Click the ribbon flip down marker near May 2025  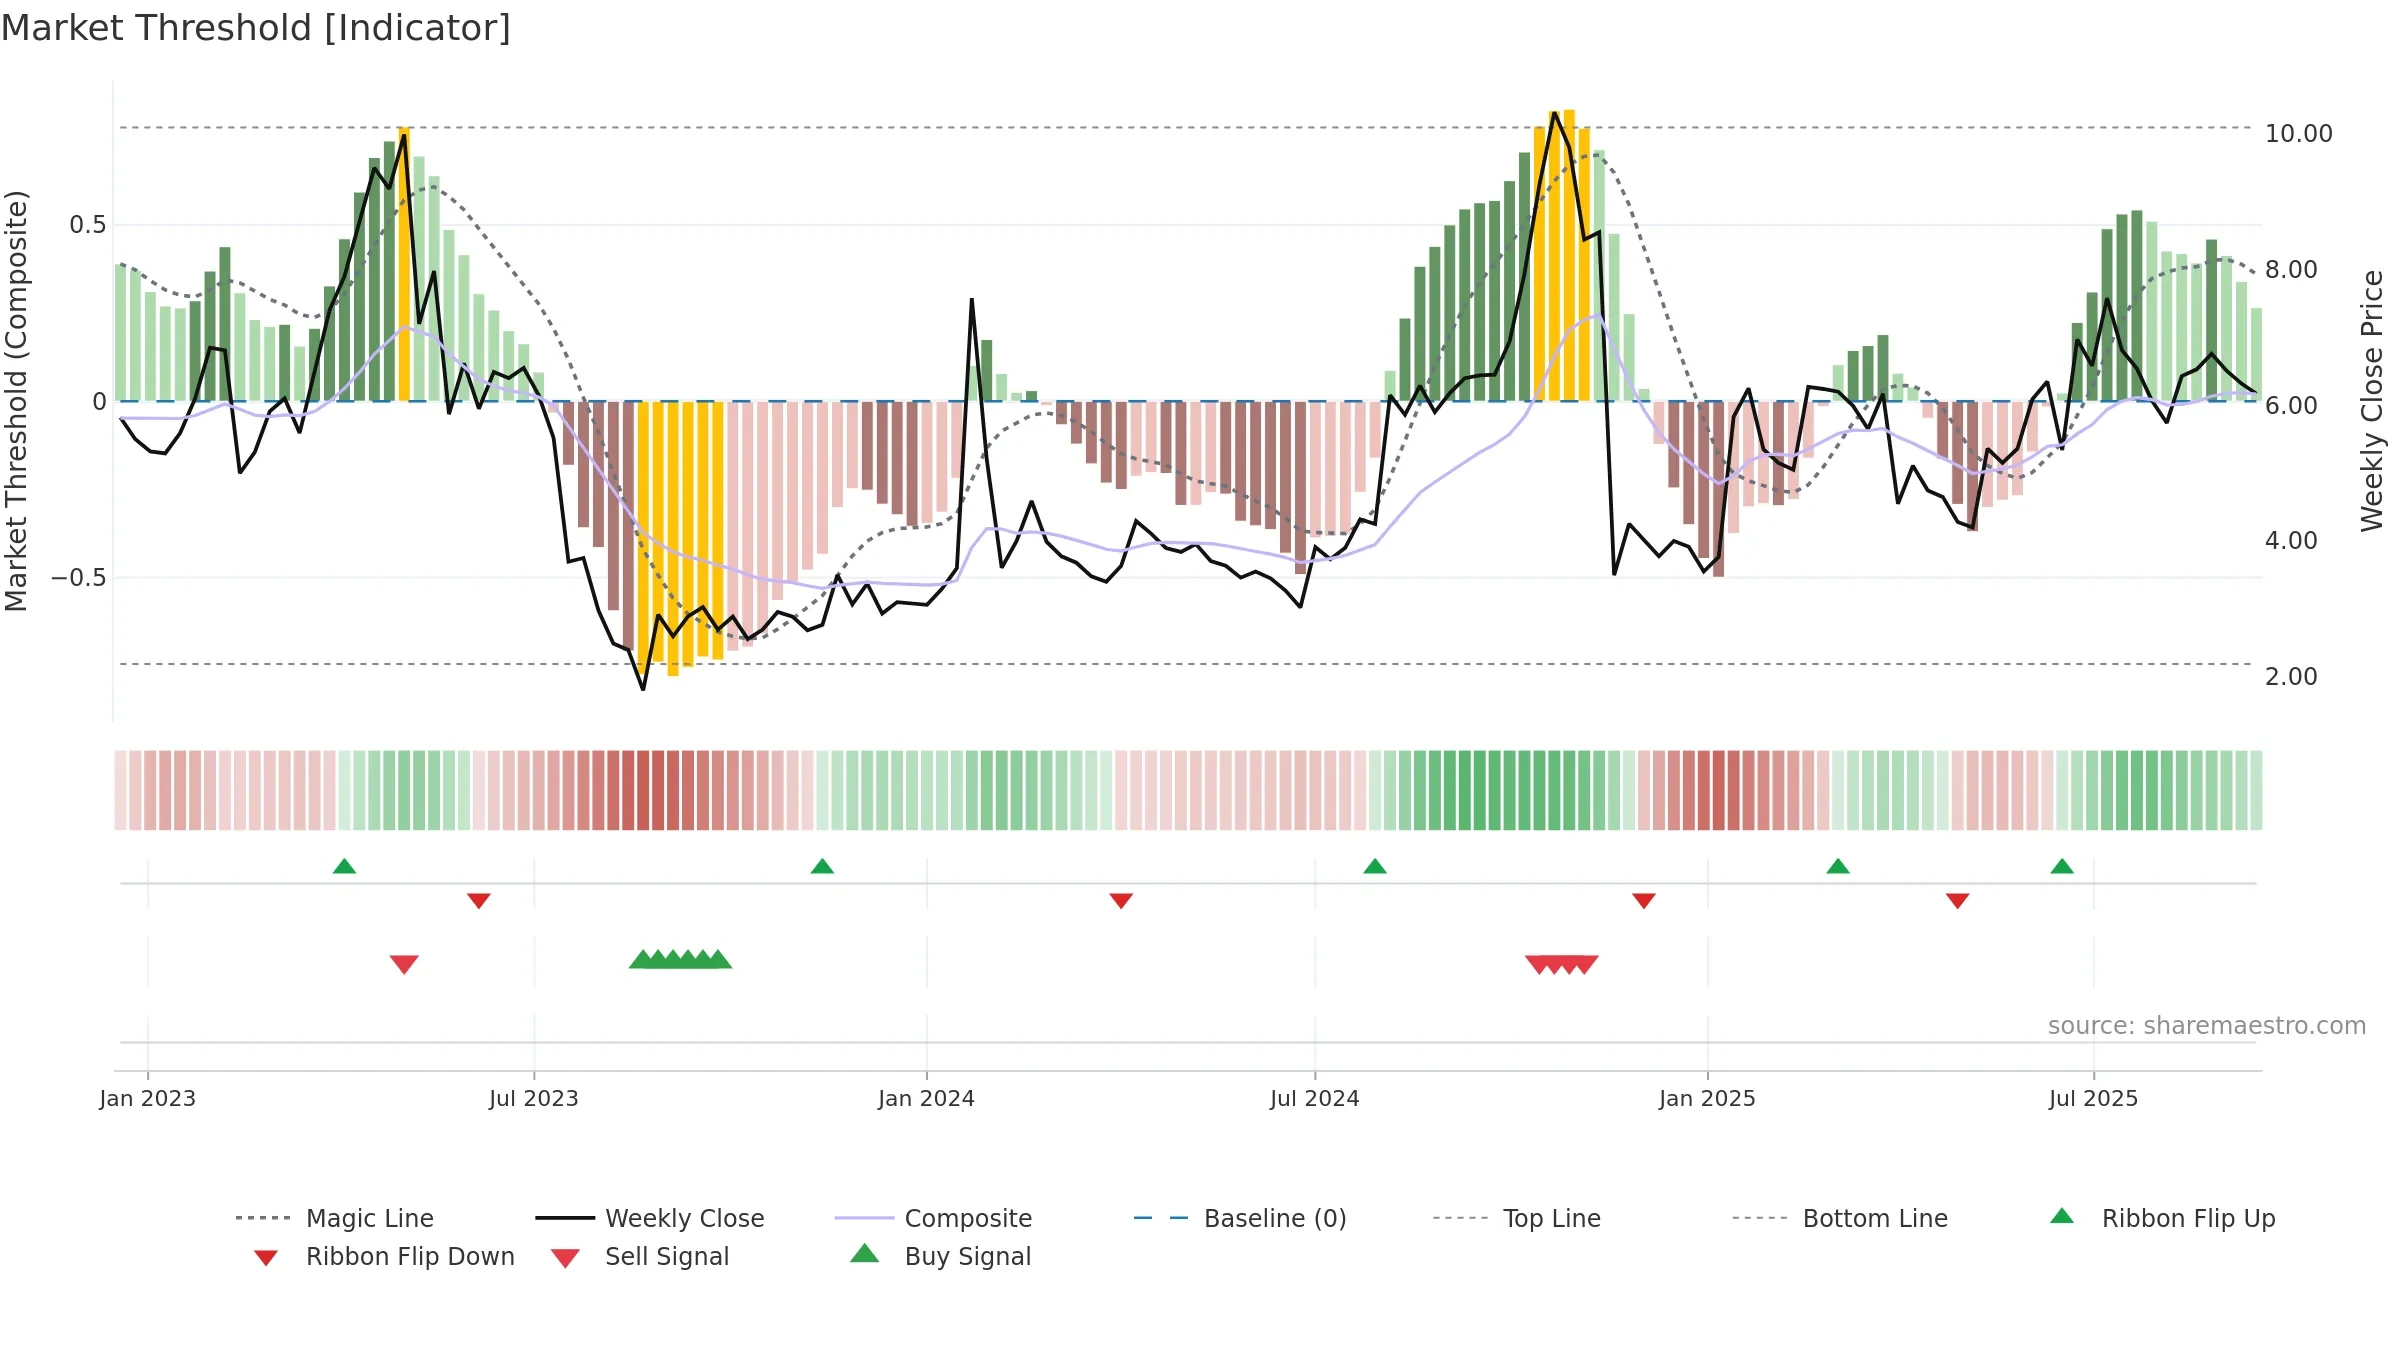pos(1958,901)
